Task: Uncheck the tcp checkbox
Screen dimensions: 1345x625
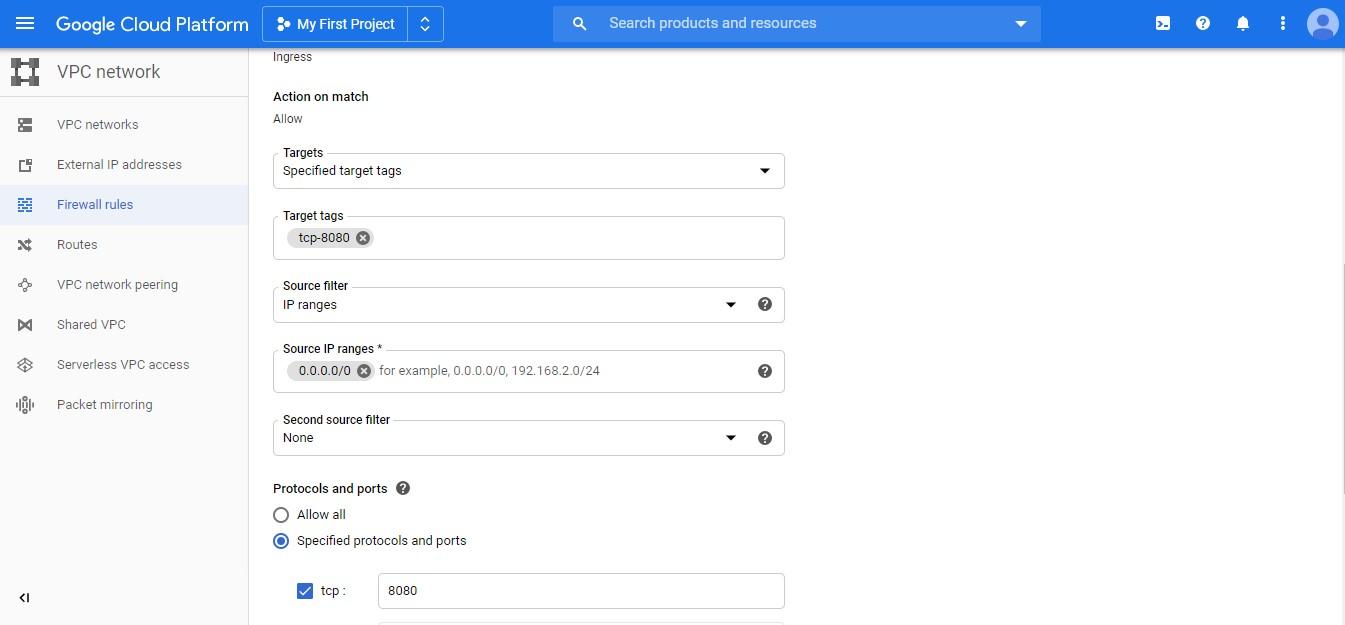Action: click(305, 591)
